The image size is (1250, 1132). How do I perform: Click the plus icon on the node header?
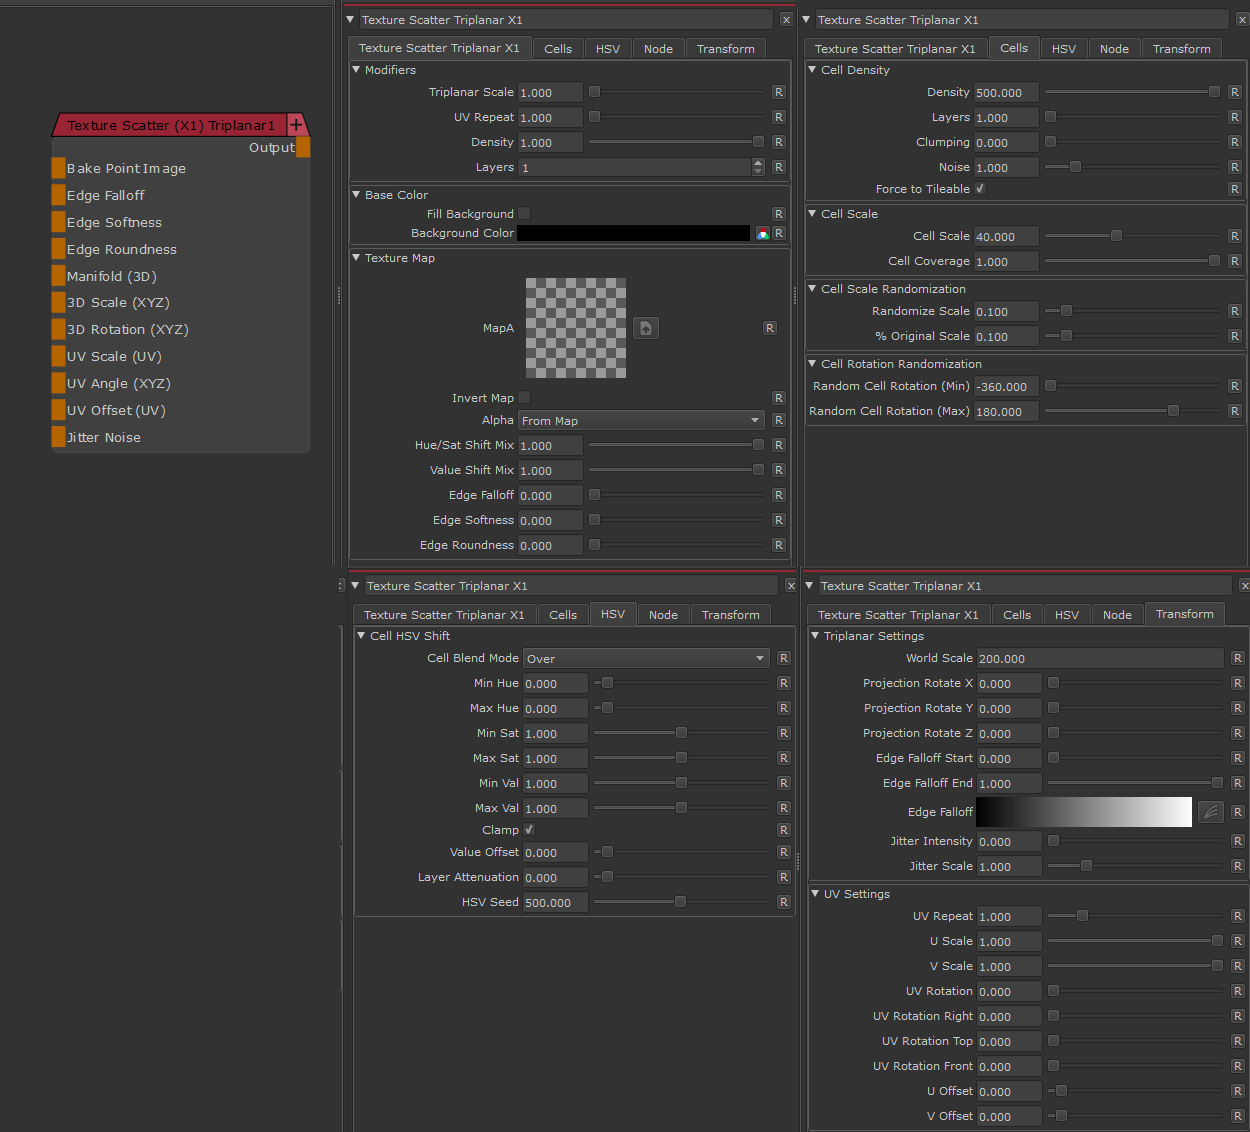pos(296,125)
